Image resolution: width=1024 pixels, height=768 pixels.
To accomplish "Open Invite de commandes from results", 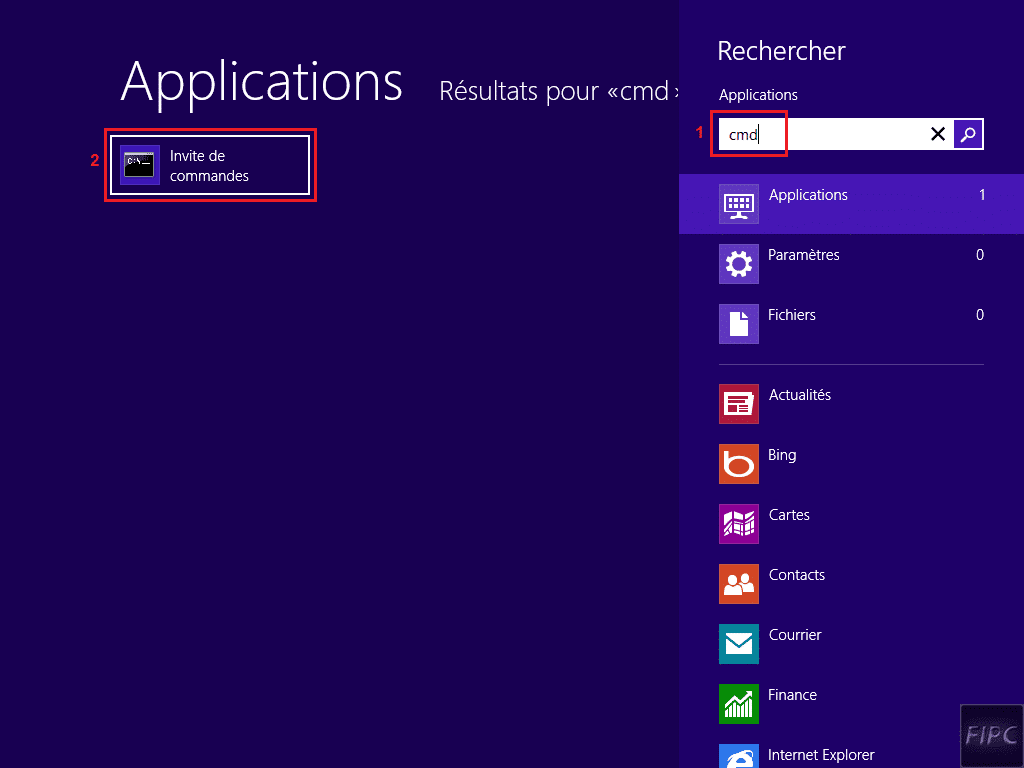I will (x=210, y=165).
